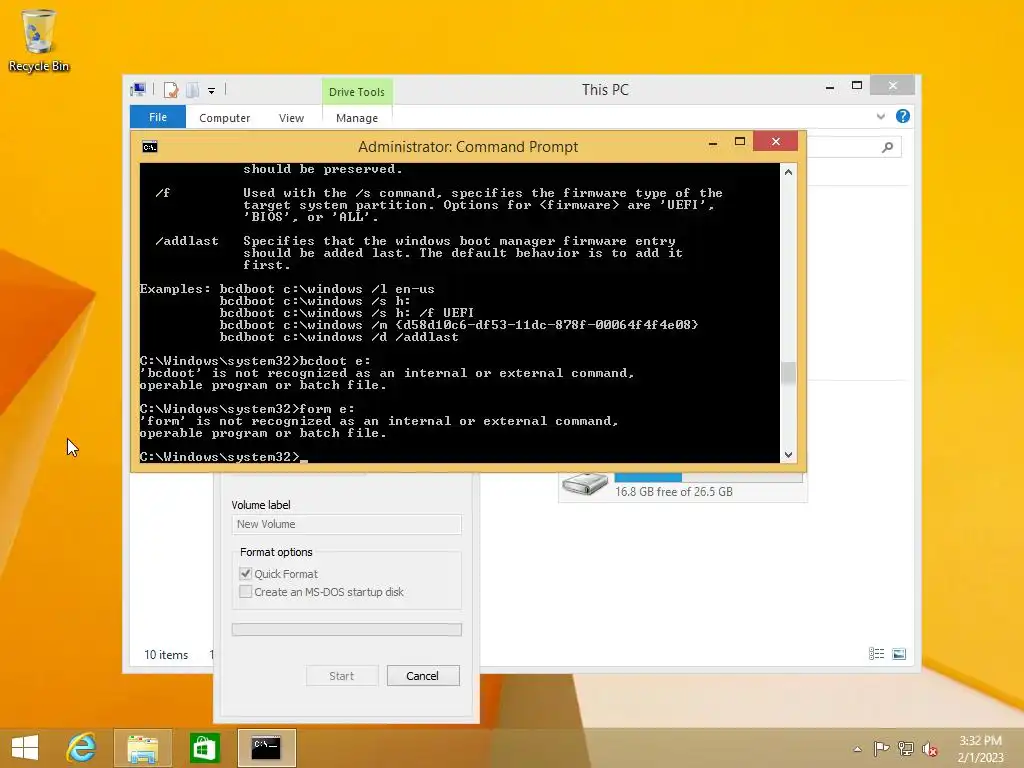
Task: Click the format progress bar
Action: 346,630
